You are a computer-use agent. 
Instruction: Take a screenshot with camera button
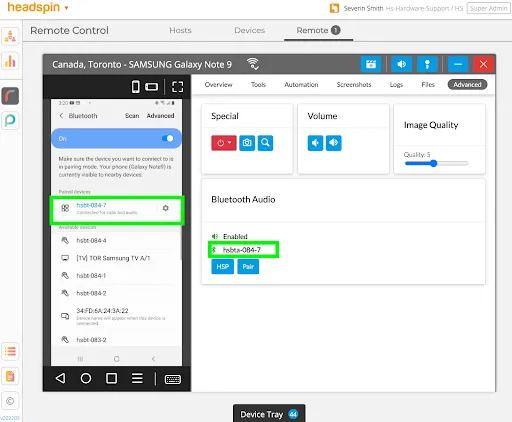pyautogui.click(x=247, y=143)
